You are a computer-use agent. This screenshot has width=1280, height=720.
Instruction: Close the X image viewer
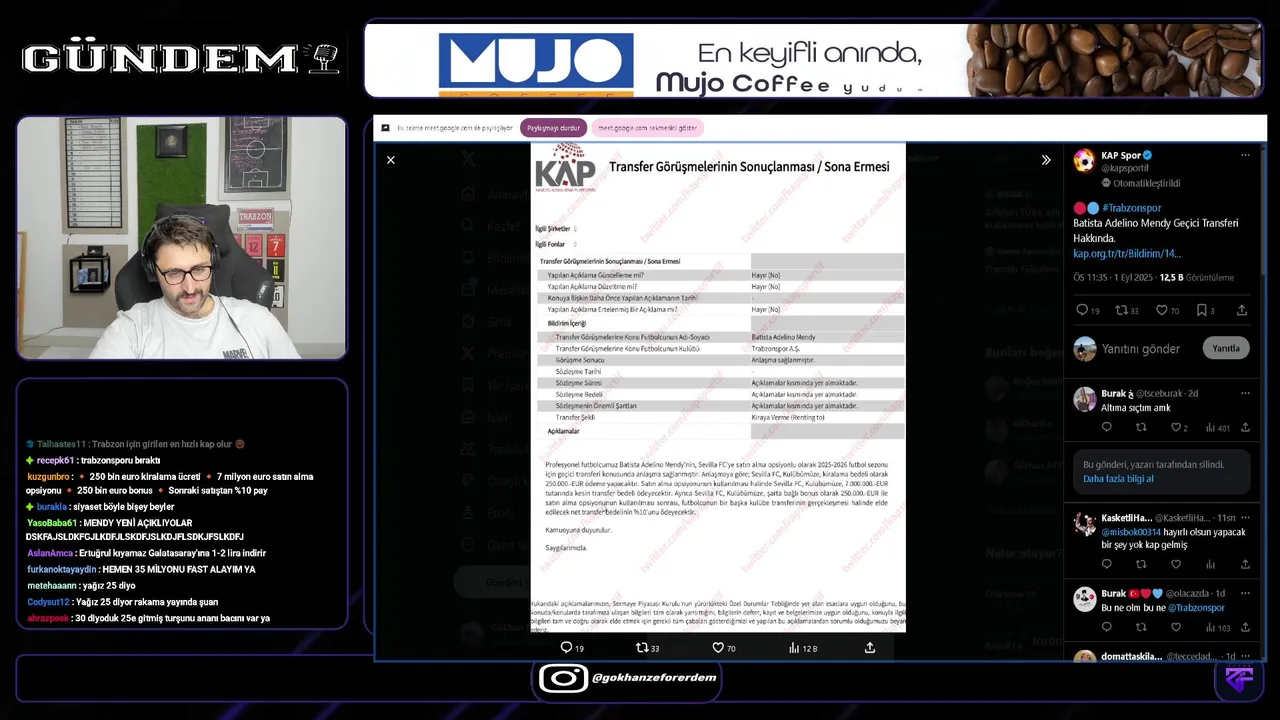(x=391, y=160)
